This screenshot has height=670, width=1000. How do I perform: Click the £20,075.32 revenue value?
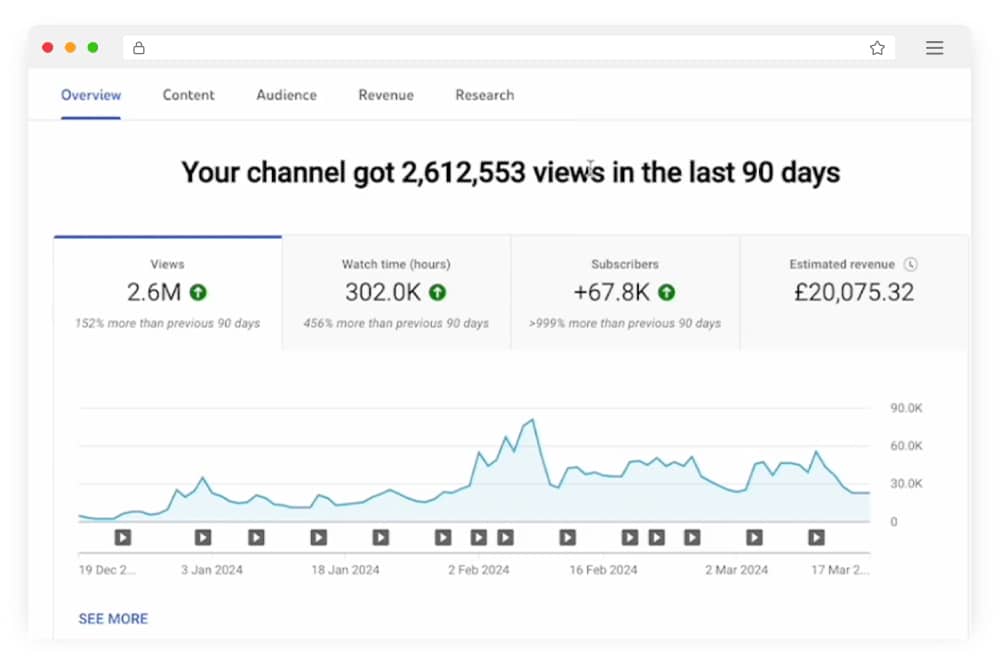coord(854,292)
